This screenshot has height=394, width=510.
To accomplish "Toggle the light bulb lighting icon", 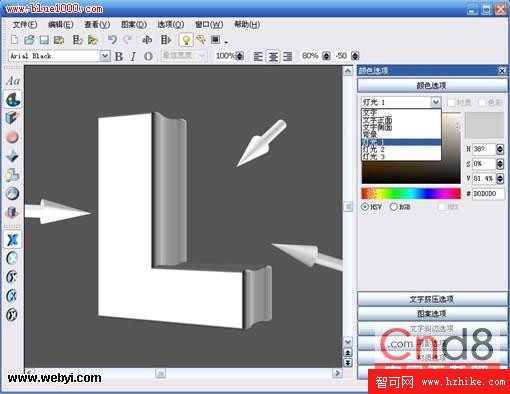I will [186, 40].
